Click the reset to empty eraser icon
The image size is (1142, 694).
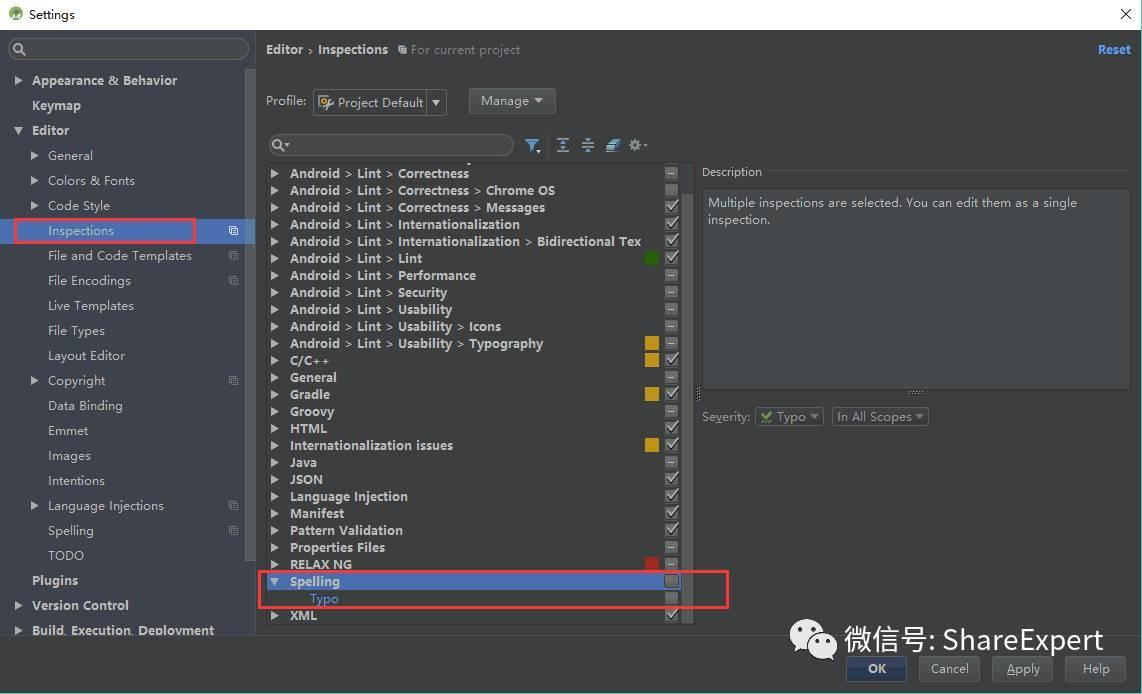(x=613, y=145)
